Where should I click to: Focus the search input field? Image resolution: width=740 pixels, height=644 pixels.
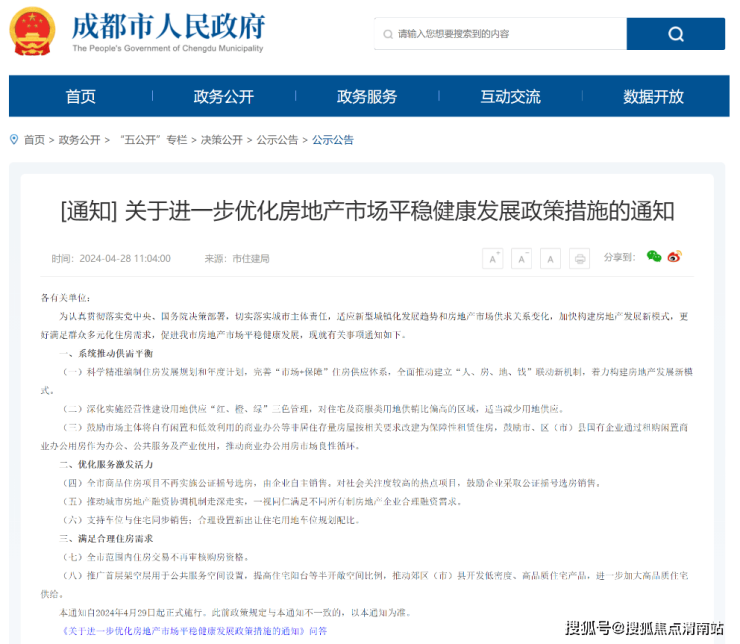(501, 34)
